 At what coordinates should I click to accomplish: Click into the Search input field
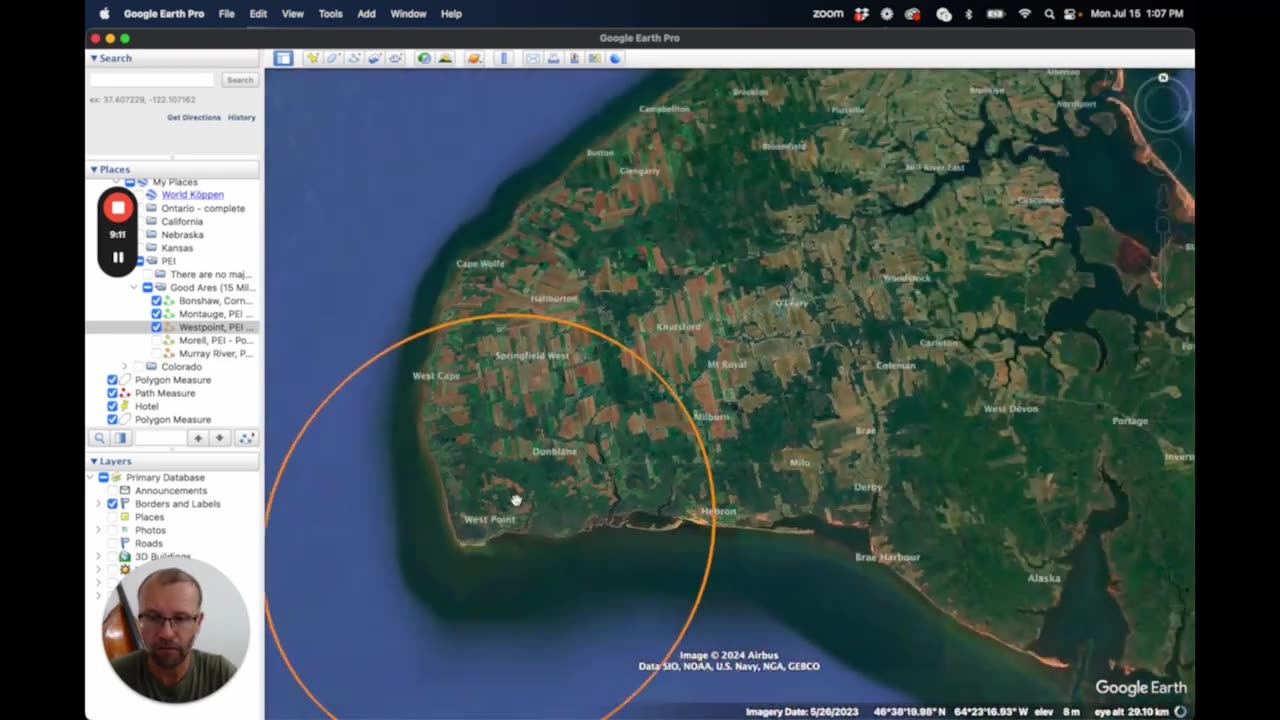tap(152, 80)
